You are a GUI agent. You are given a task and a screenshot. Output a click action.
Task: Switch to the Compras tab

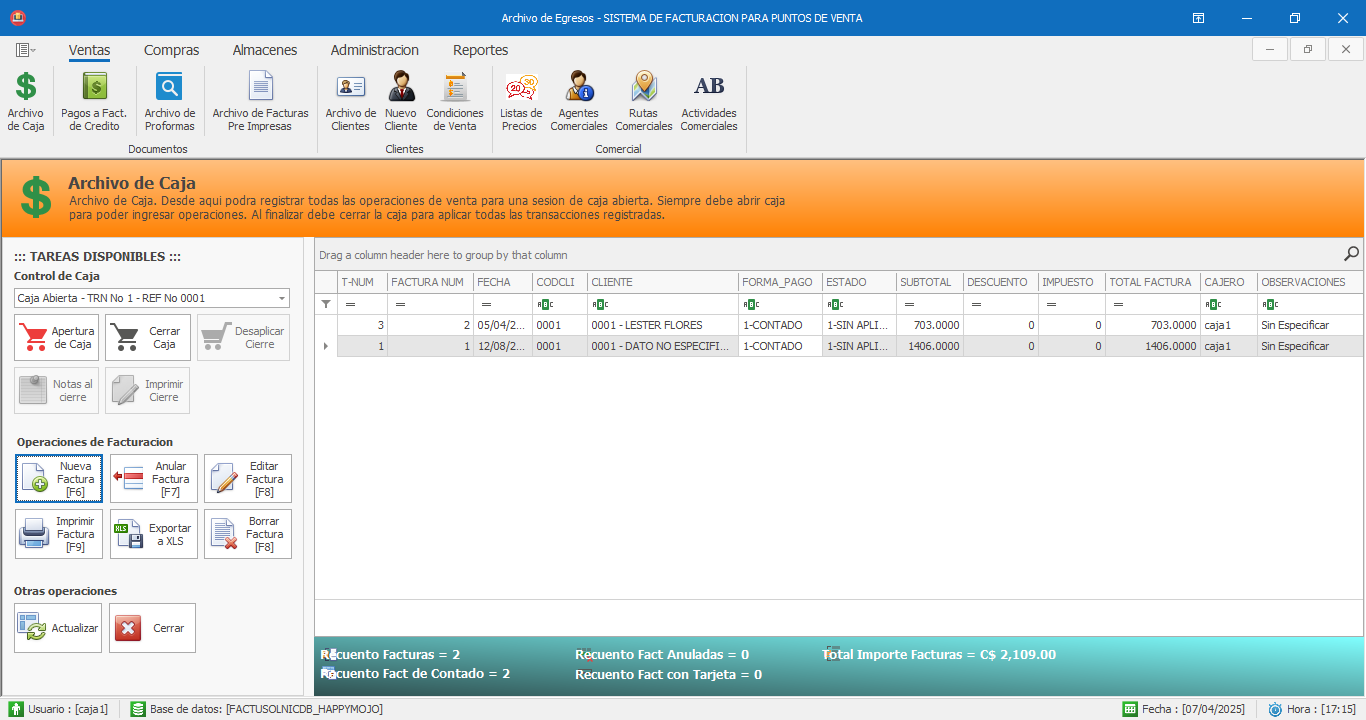171,50
